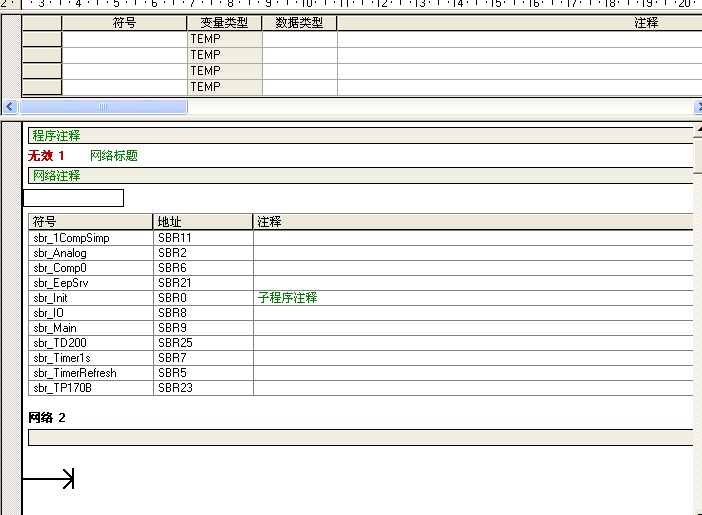
Task: Click the 网络注释 comment field
Action: (360, 176)
